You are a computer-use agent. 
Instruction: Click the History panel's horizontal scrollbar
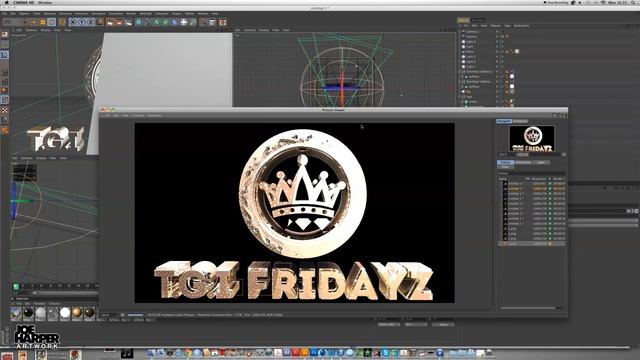[x=529, y=308]
